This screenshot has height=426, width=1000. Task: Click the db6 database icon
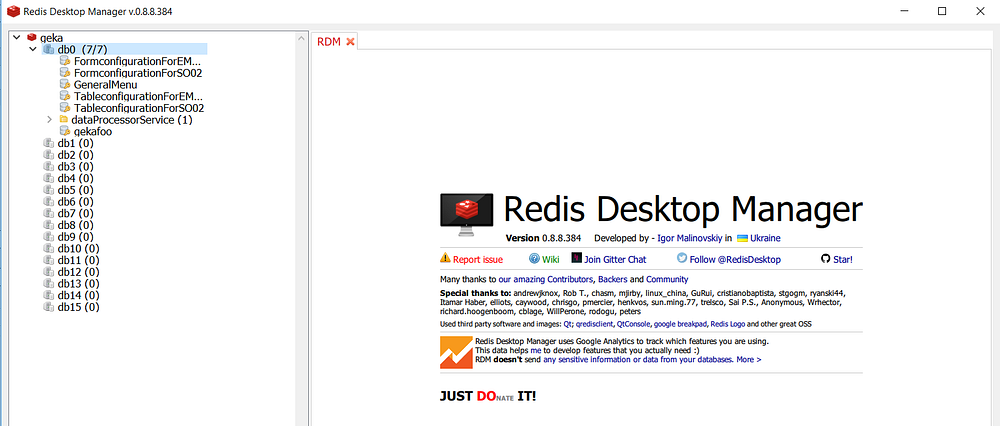(49, 202)
